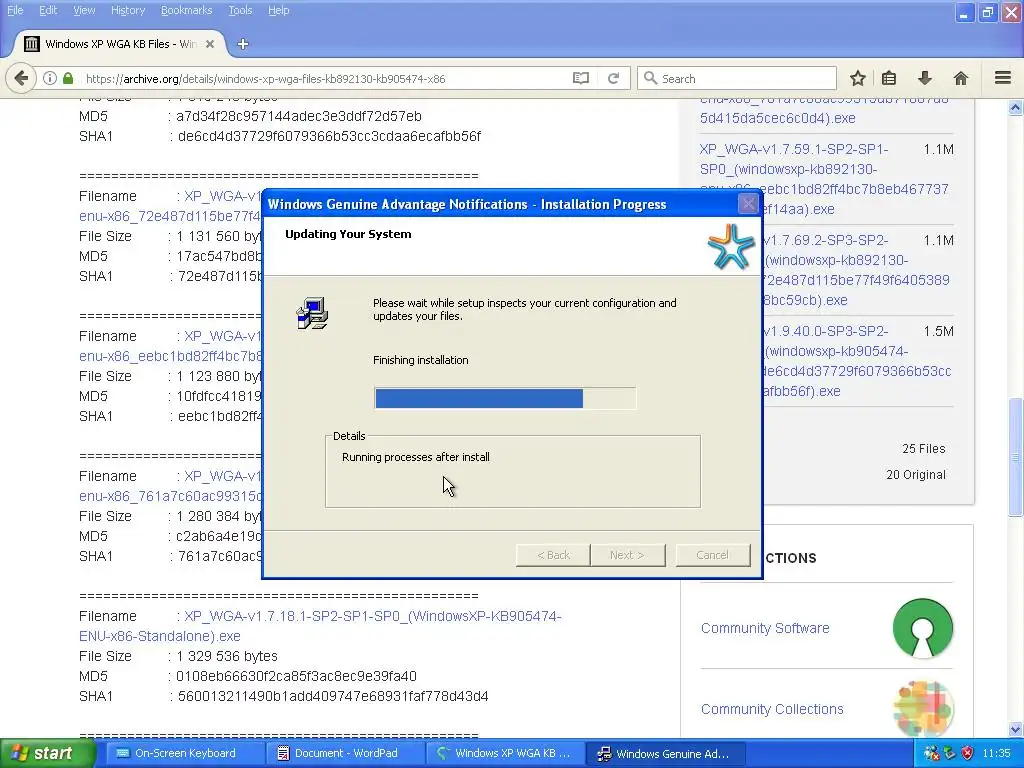The image size is (1024, 768).
Task: Click the Windows Genuine Advantage star logo
Action: 731,246
